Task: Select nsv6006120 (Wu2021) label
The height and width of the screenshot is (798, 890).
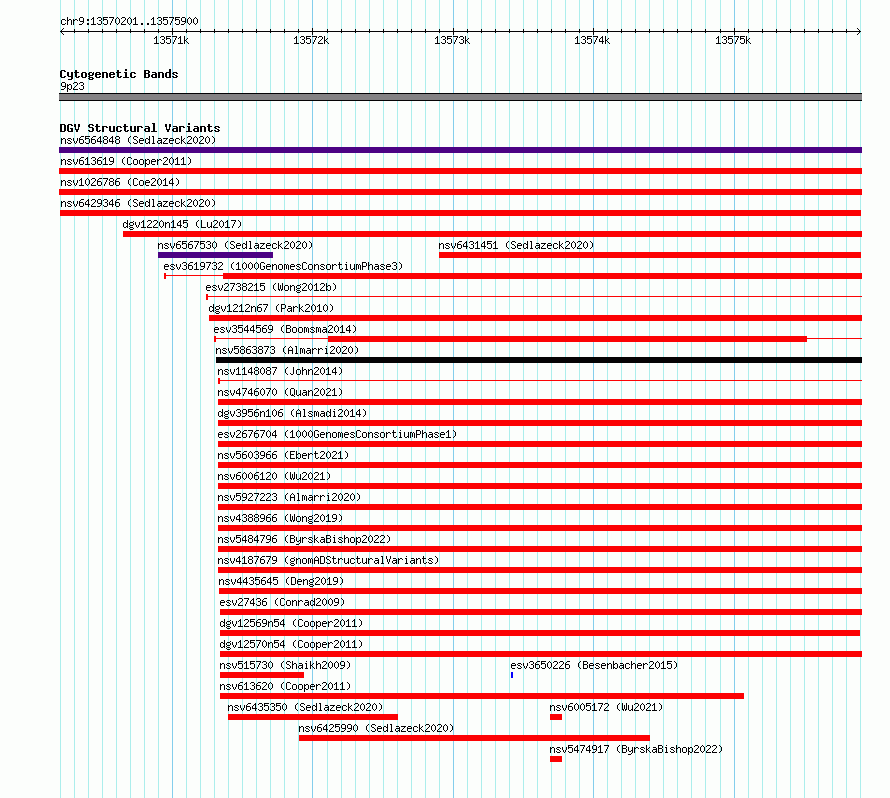Action: tap(274, 476)
